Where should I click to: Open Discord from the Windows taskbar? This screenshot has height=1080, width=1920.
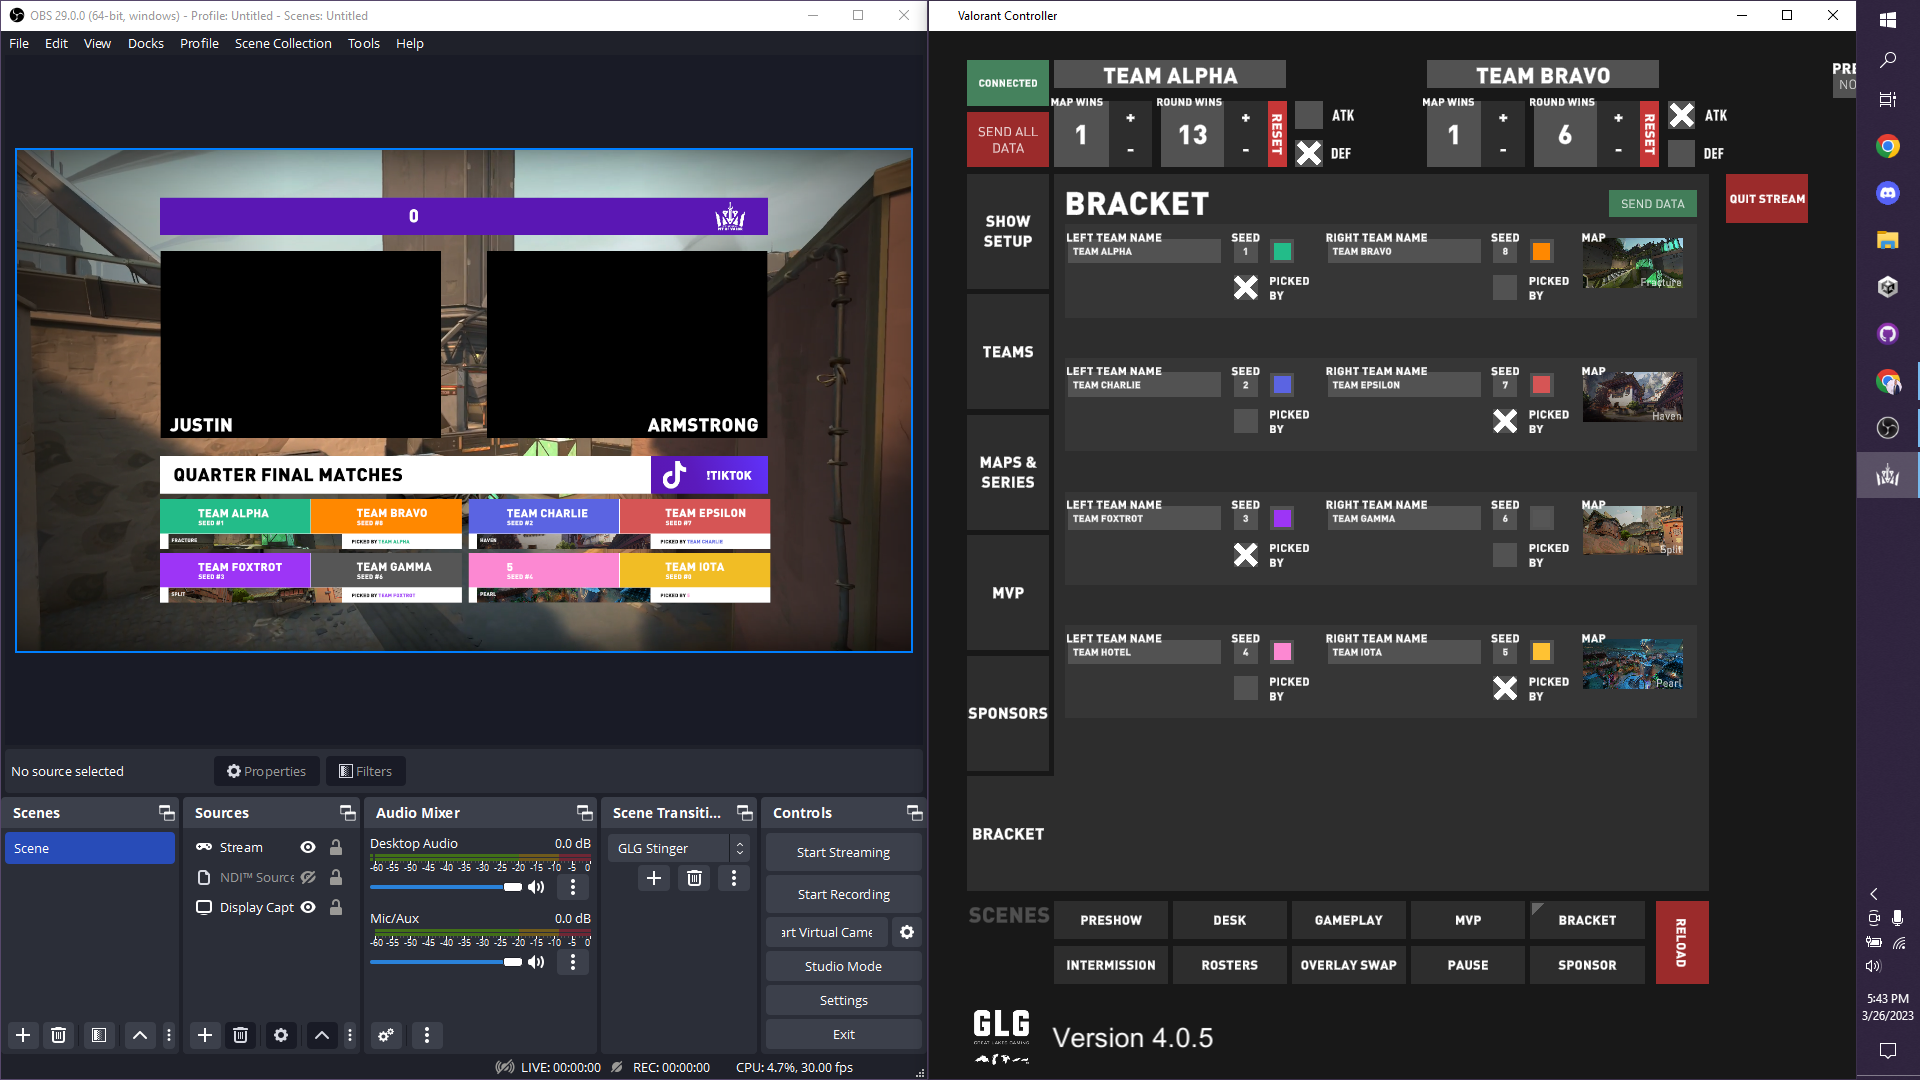(1887, 193)
